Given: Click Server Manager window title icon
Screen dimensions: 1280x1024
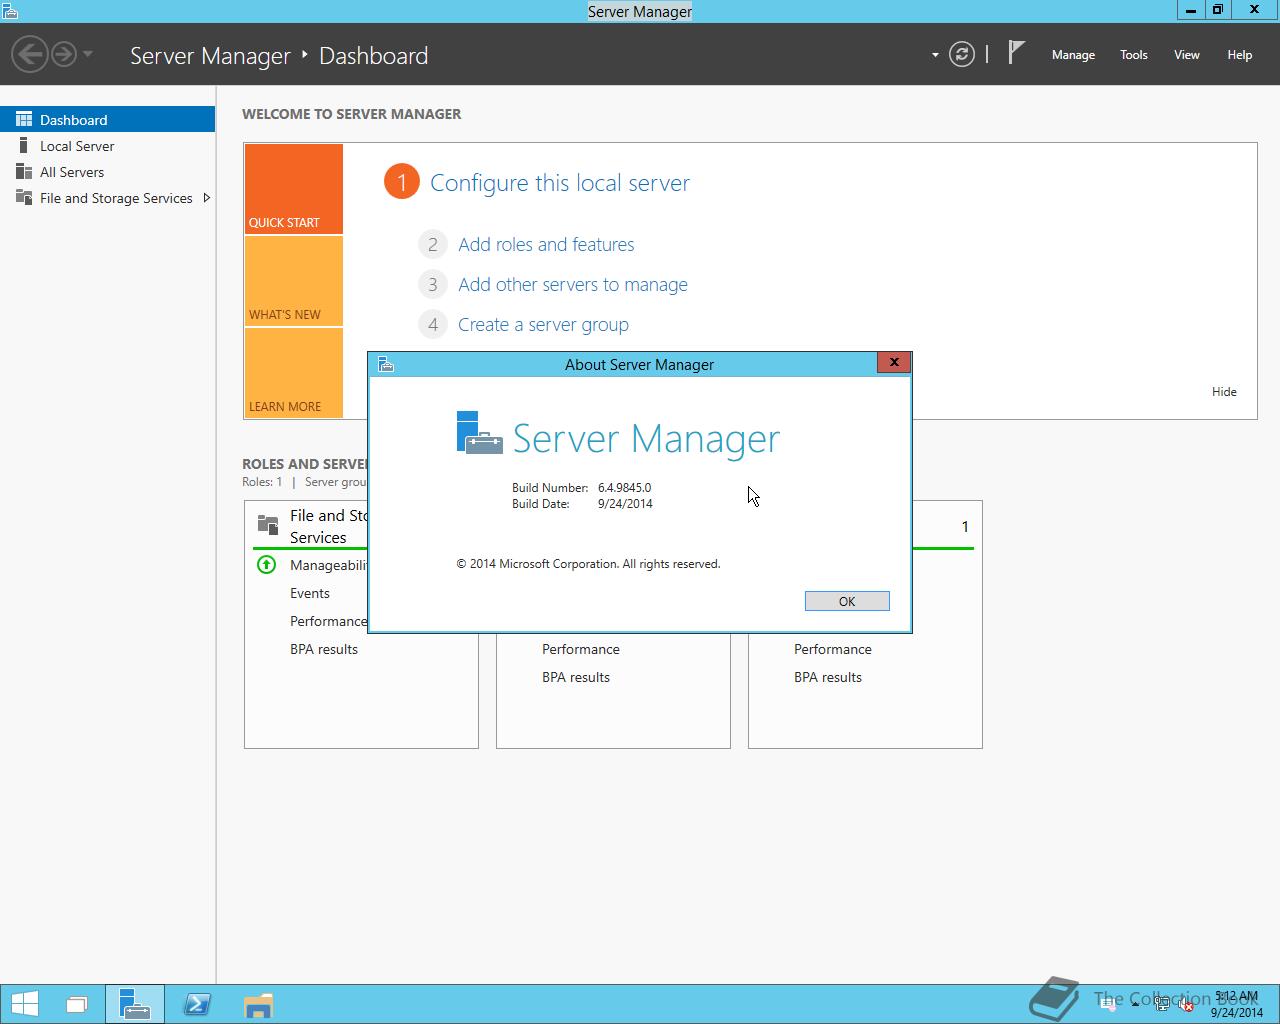Looking at the screenshot, I should [10, 11].
